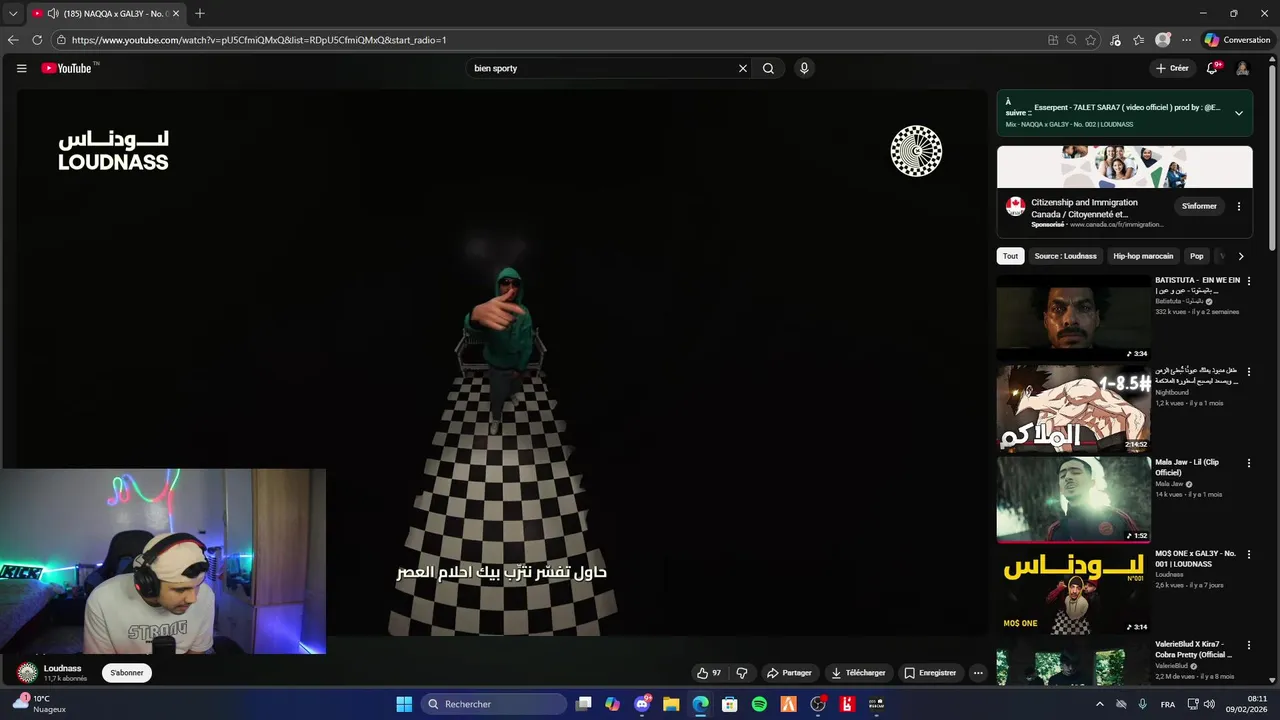
Task: Select the Tout filter chip
Action: pyautogui.click(x=1011, y=256)
